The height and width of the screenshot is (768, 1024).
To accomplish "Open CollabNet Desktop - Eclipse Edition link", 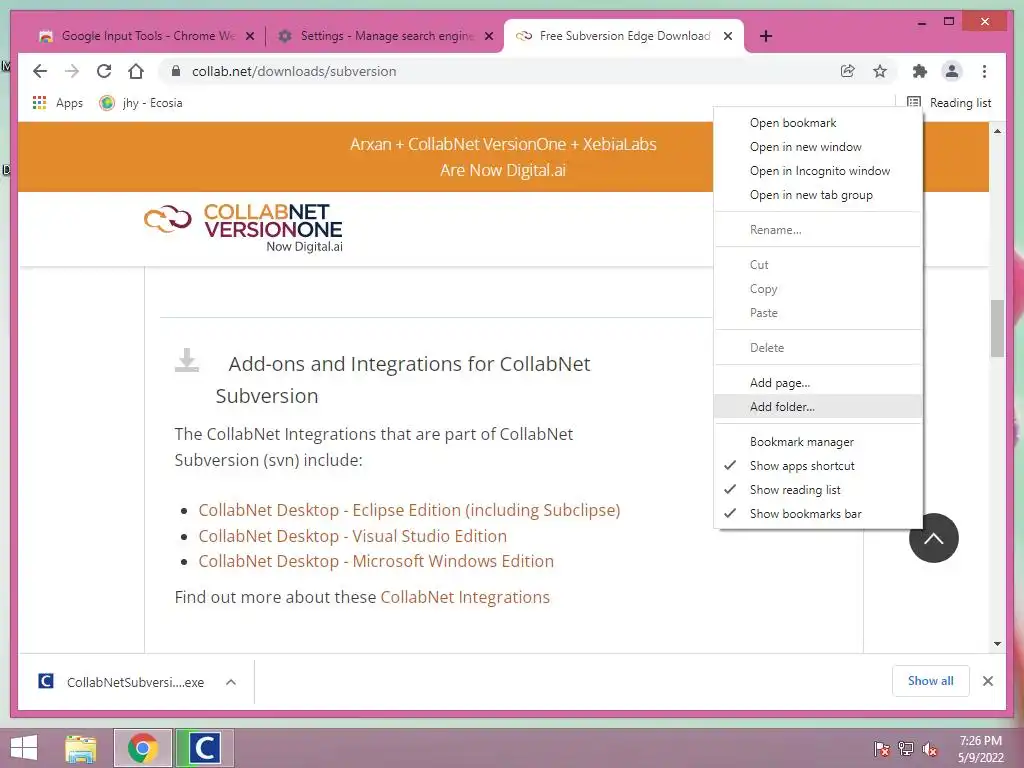I will pyautogui.click(x=409, y=510).
